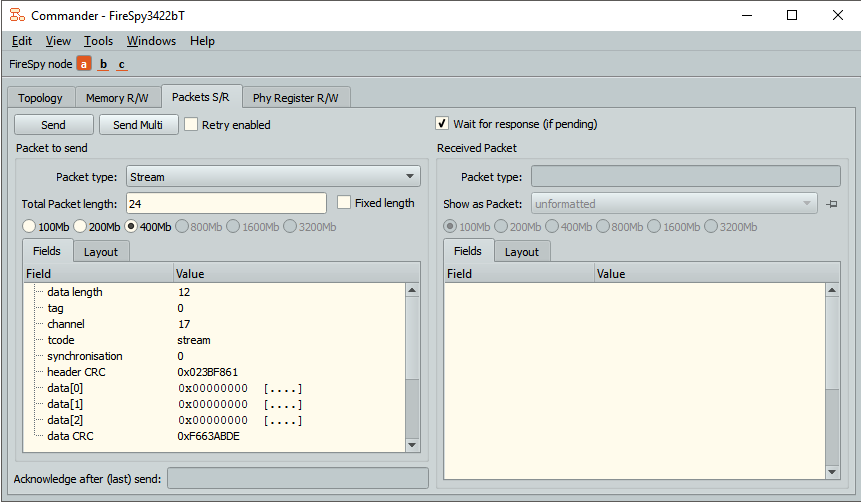
Task: Select the header CRC field row
Action: pos(215,372)
